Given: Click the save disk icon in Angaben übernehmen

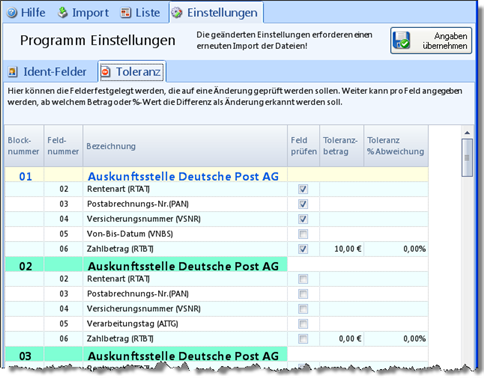Looking at the screenshot, I should [401, 40].
